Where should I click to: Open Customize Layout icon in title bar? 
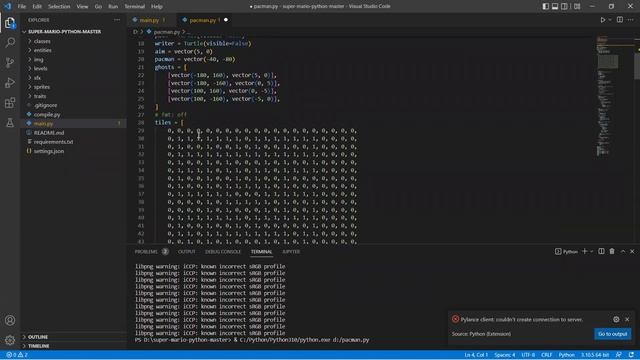[x=577, y=7]
